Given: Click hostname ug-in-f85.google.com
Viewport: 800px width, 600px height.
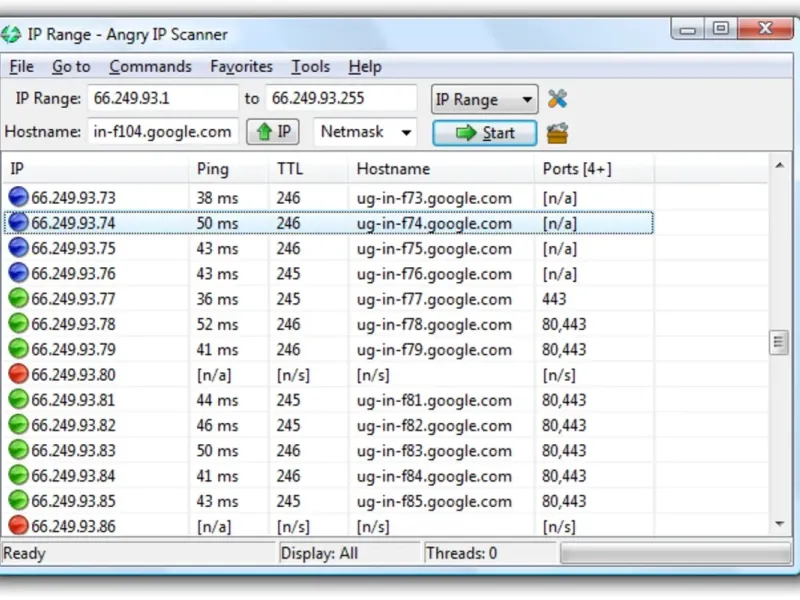Looking at the screenshot, I should (x=434, y=501).
